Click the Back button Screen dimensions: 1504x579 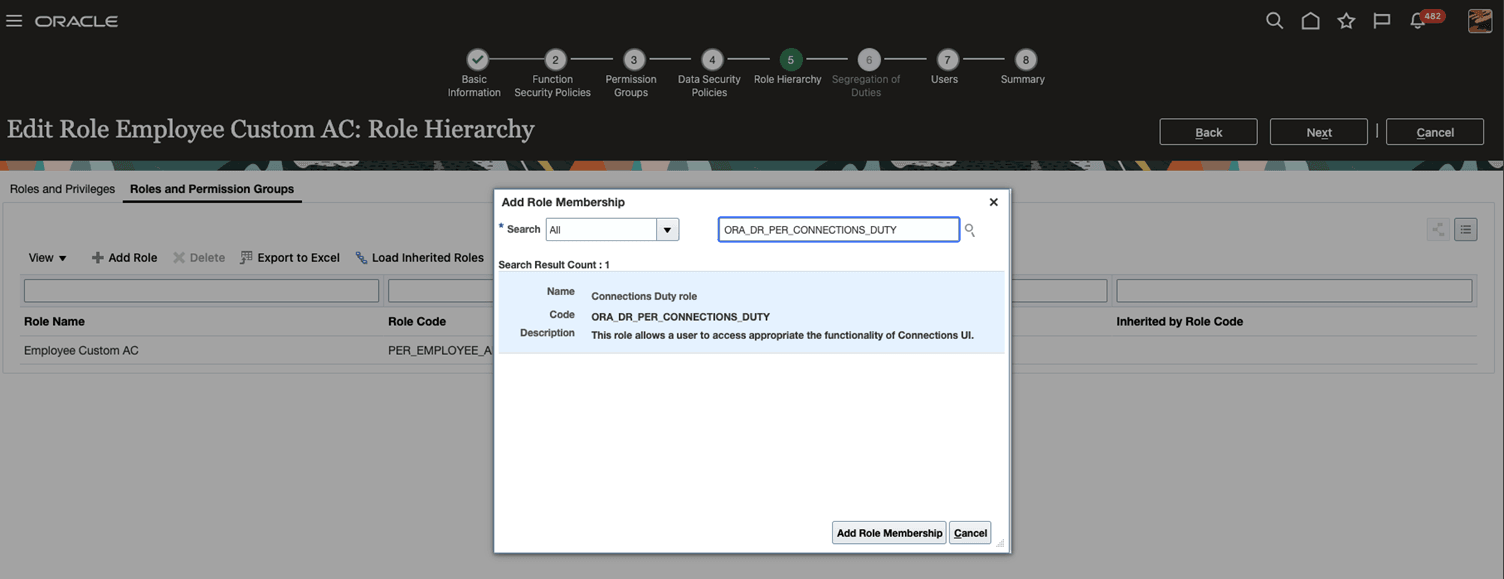pos(1208,132)
